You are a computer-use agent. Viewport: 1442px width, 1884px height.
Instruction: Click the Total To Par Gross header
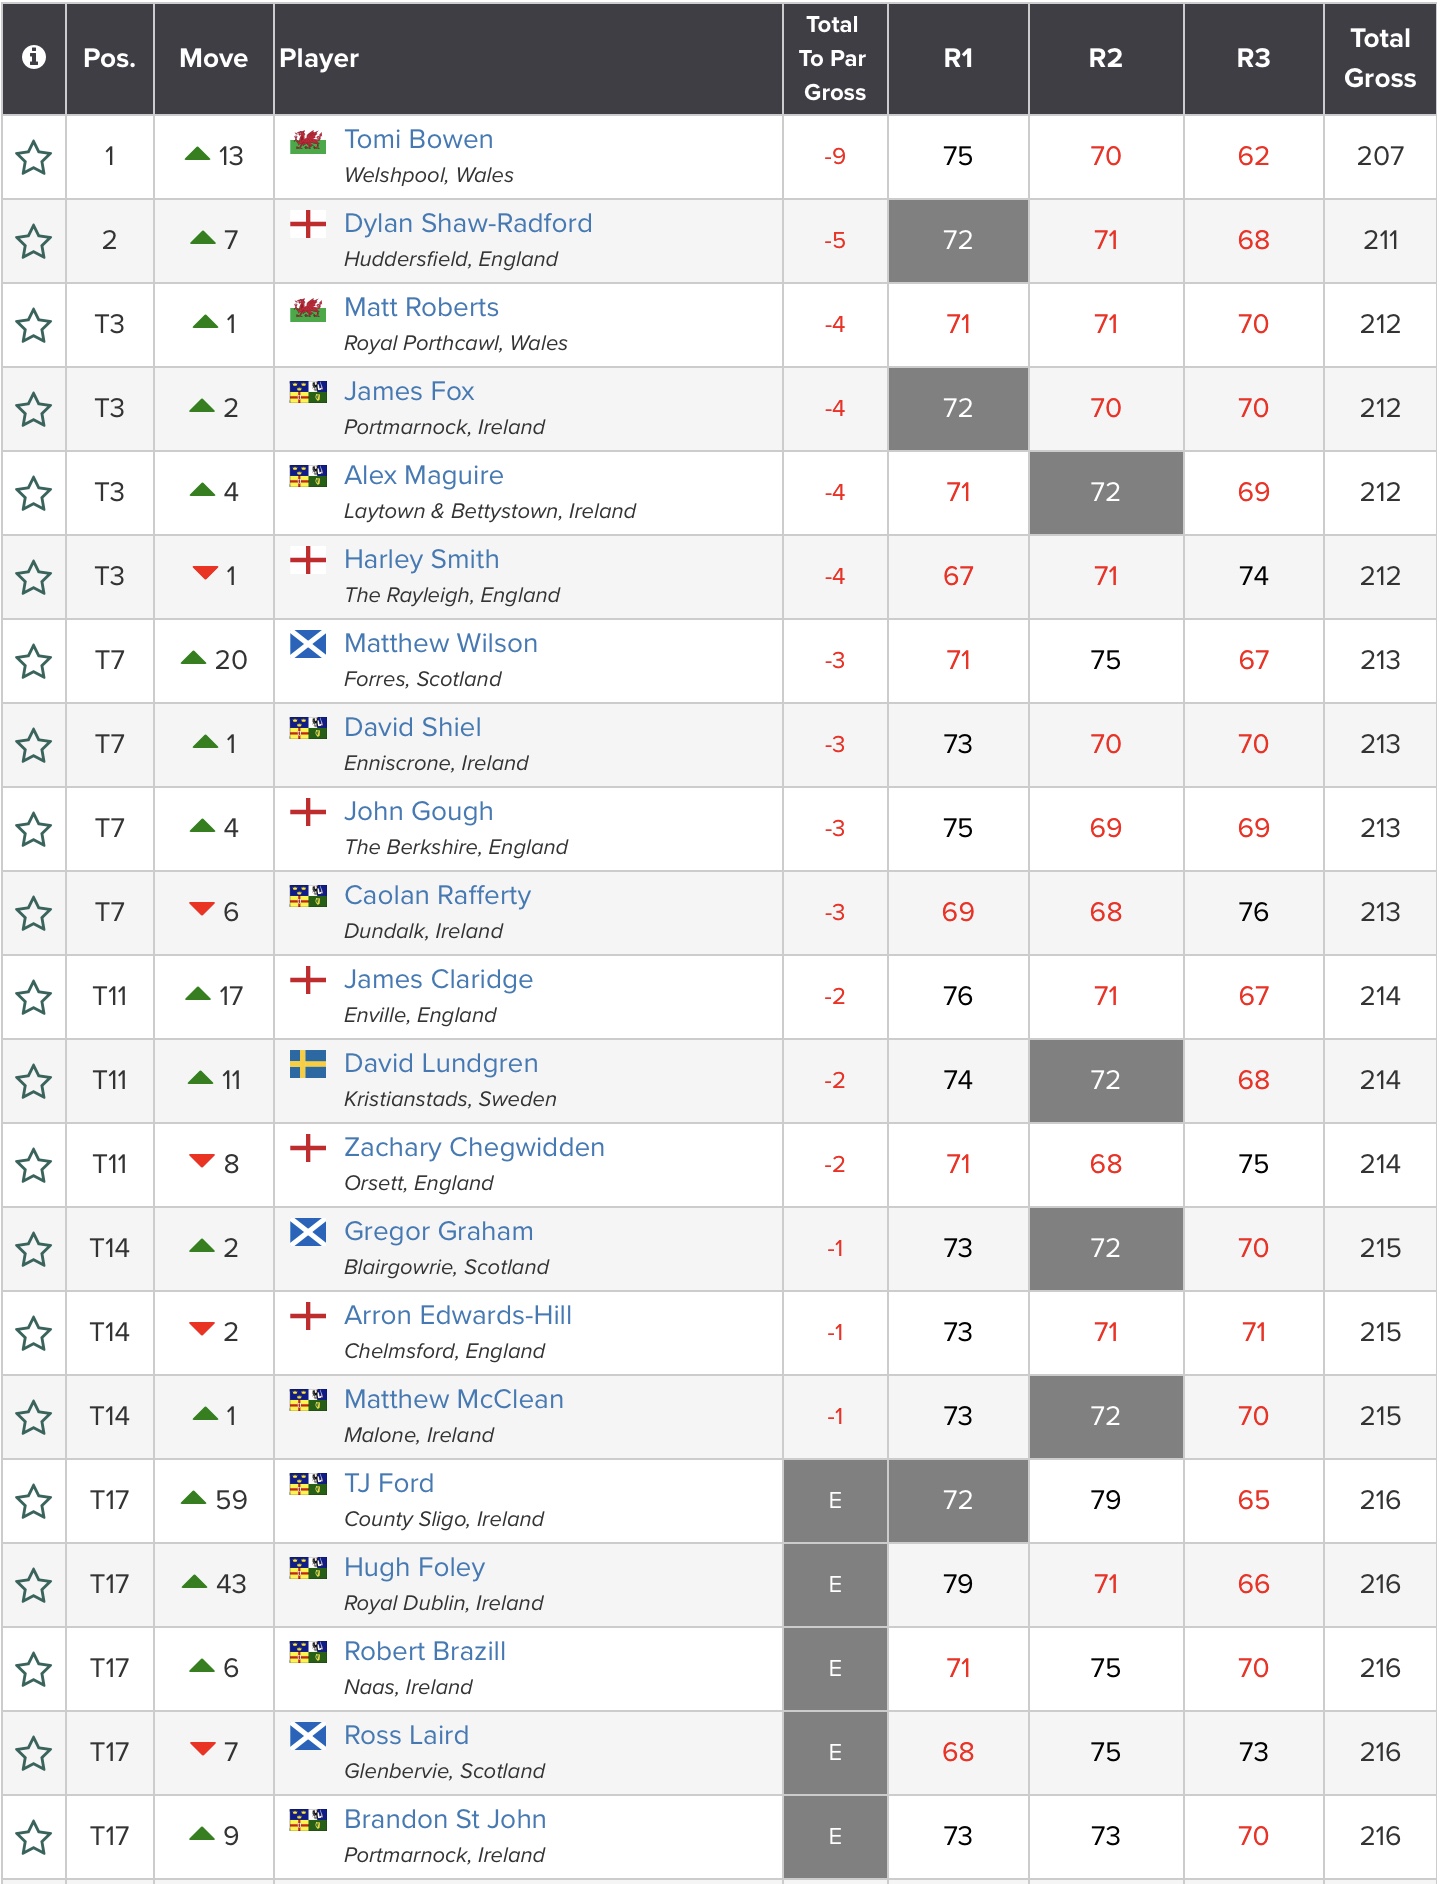pos(834,58)
